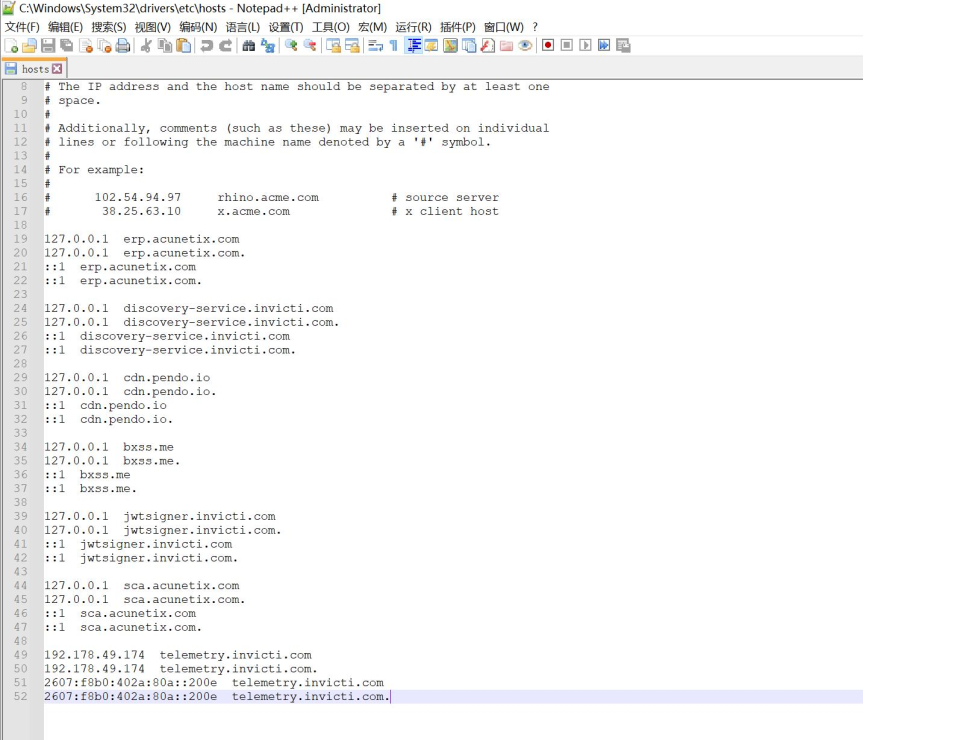Click the Paste clipboard icon

(x=183, y=46)
